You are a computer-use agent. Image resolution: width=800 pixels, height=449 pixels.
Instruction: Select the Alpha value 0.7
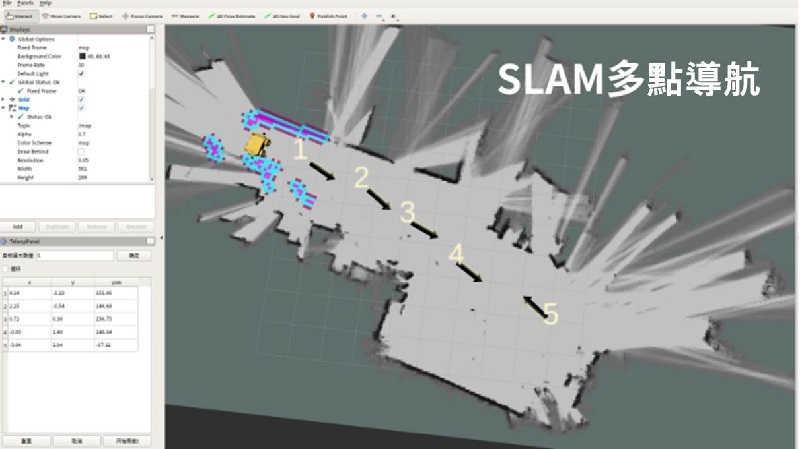(x=82, y=134)
